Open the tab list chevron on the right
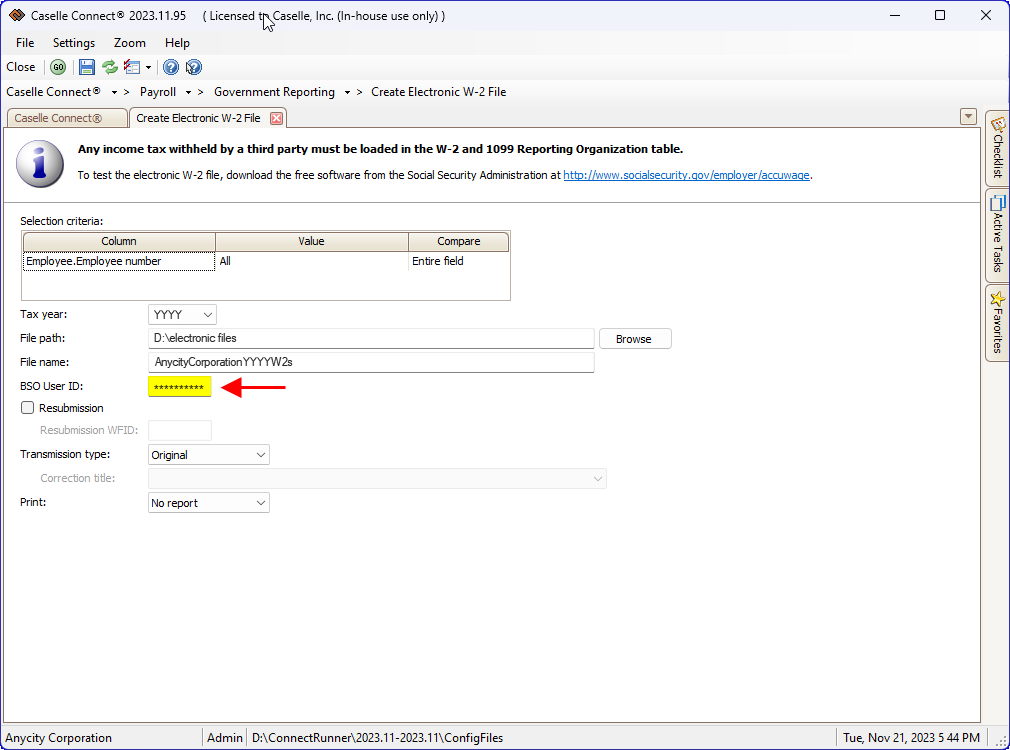Screen dimensions: 1010x750 pyautogui.click(x=968, y=116)
